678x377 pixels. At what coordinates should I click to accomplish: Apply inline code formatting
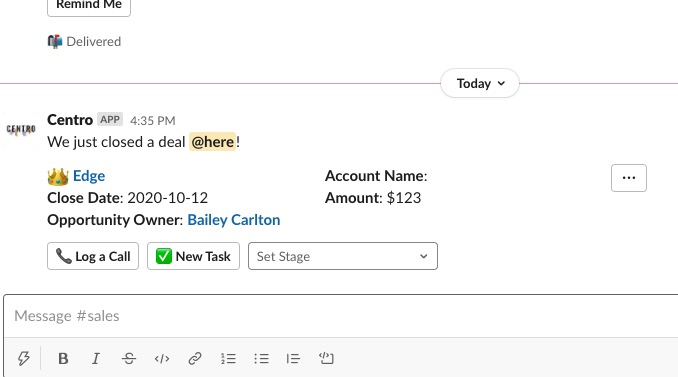pos(162,358)
